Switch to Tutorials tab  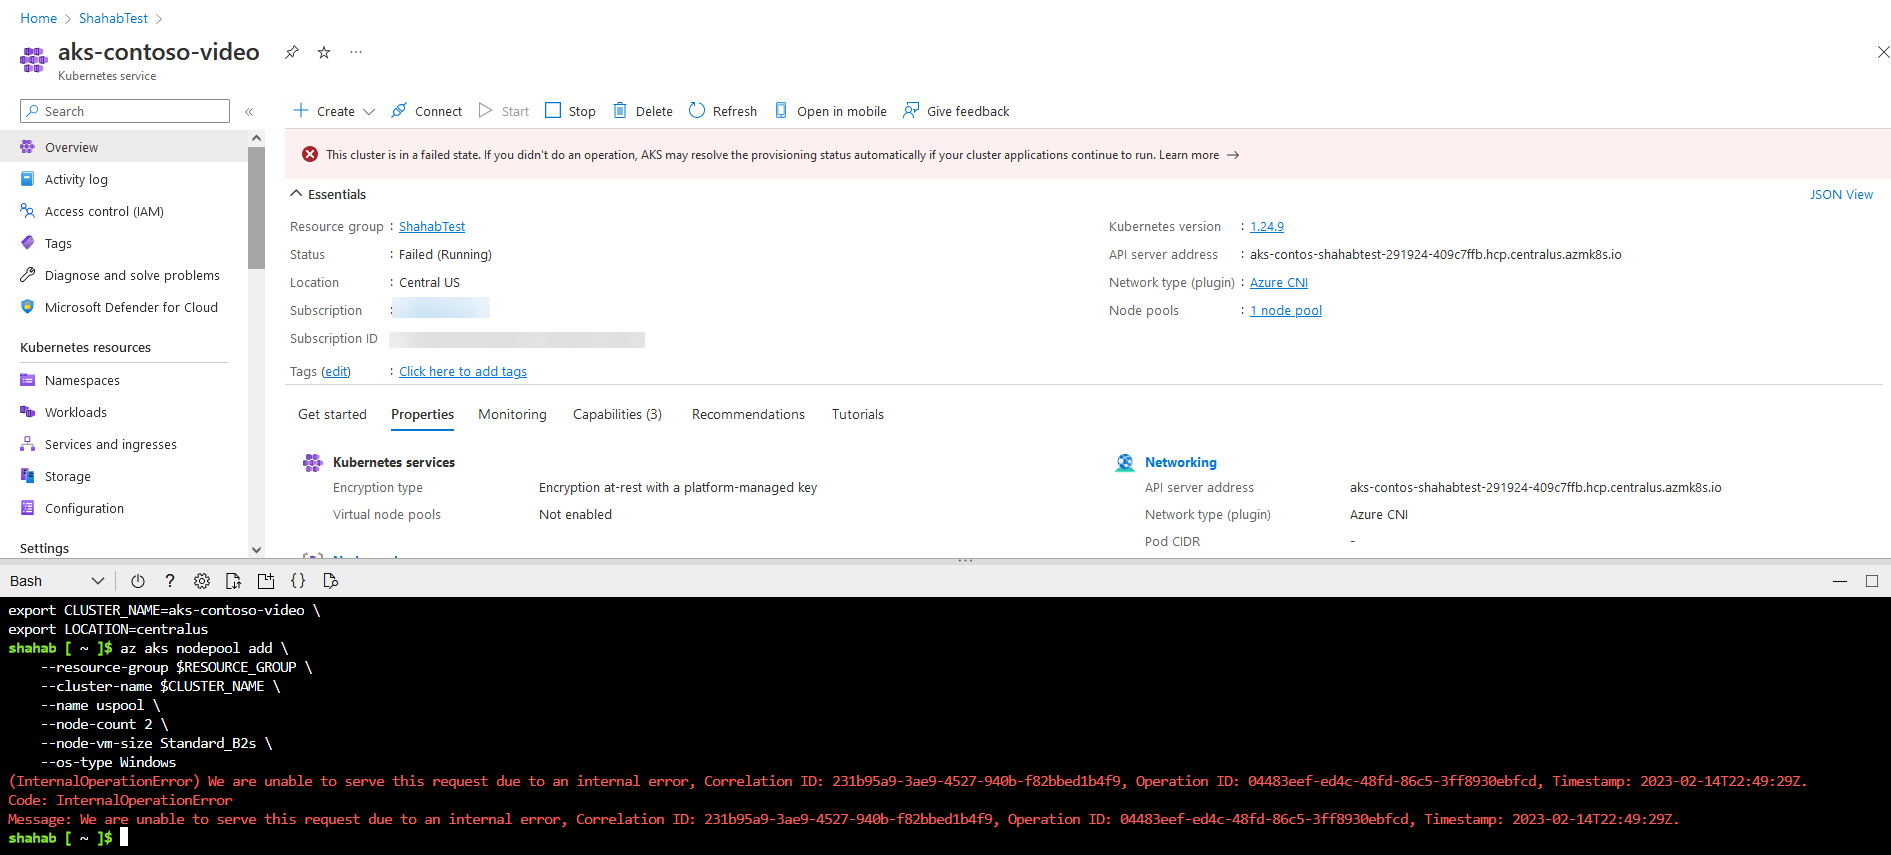pos(858,414)
